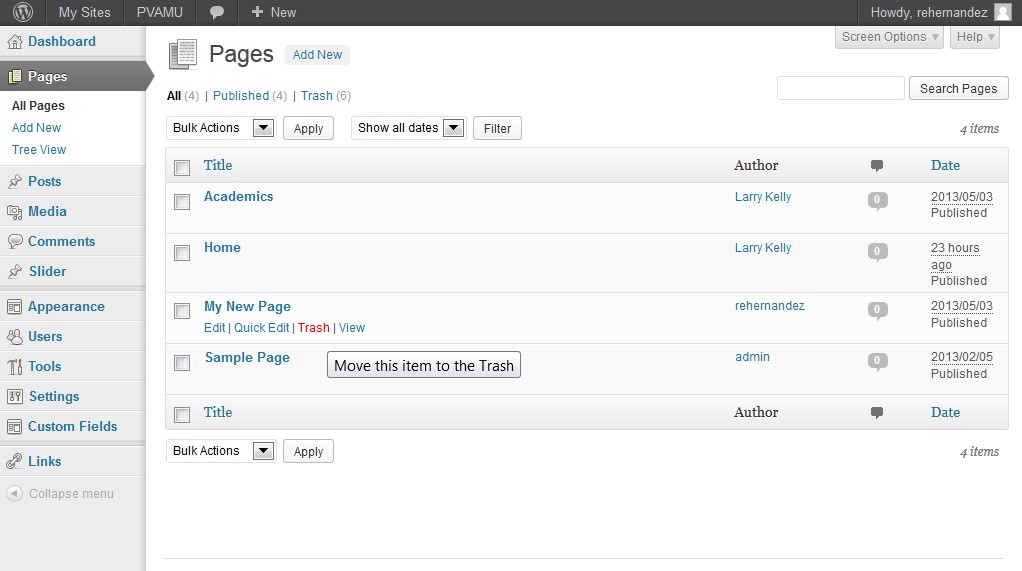Switch to the Trash pages filter
The image size is (1022, 571).
pyautogui.click(x=316, y=96)
